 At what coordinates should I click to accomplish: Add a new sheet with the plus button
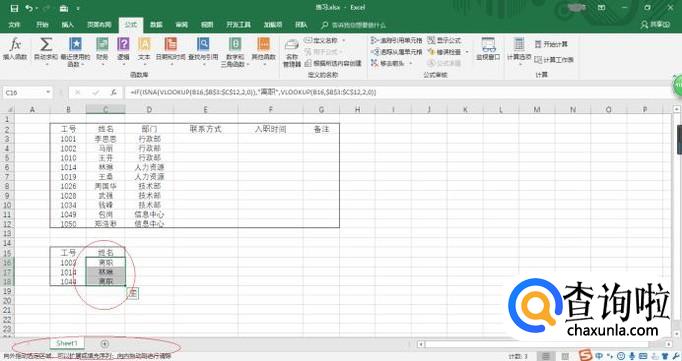pyautogui.click(x=104, y=344)
